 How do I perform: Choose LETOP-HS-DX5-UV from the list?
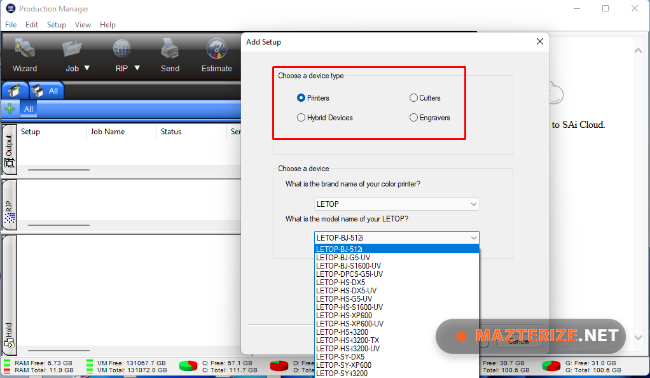(397, 291)
